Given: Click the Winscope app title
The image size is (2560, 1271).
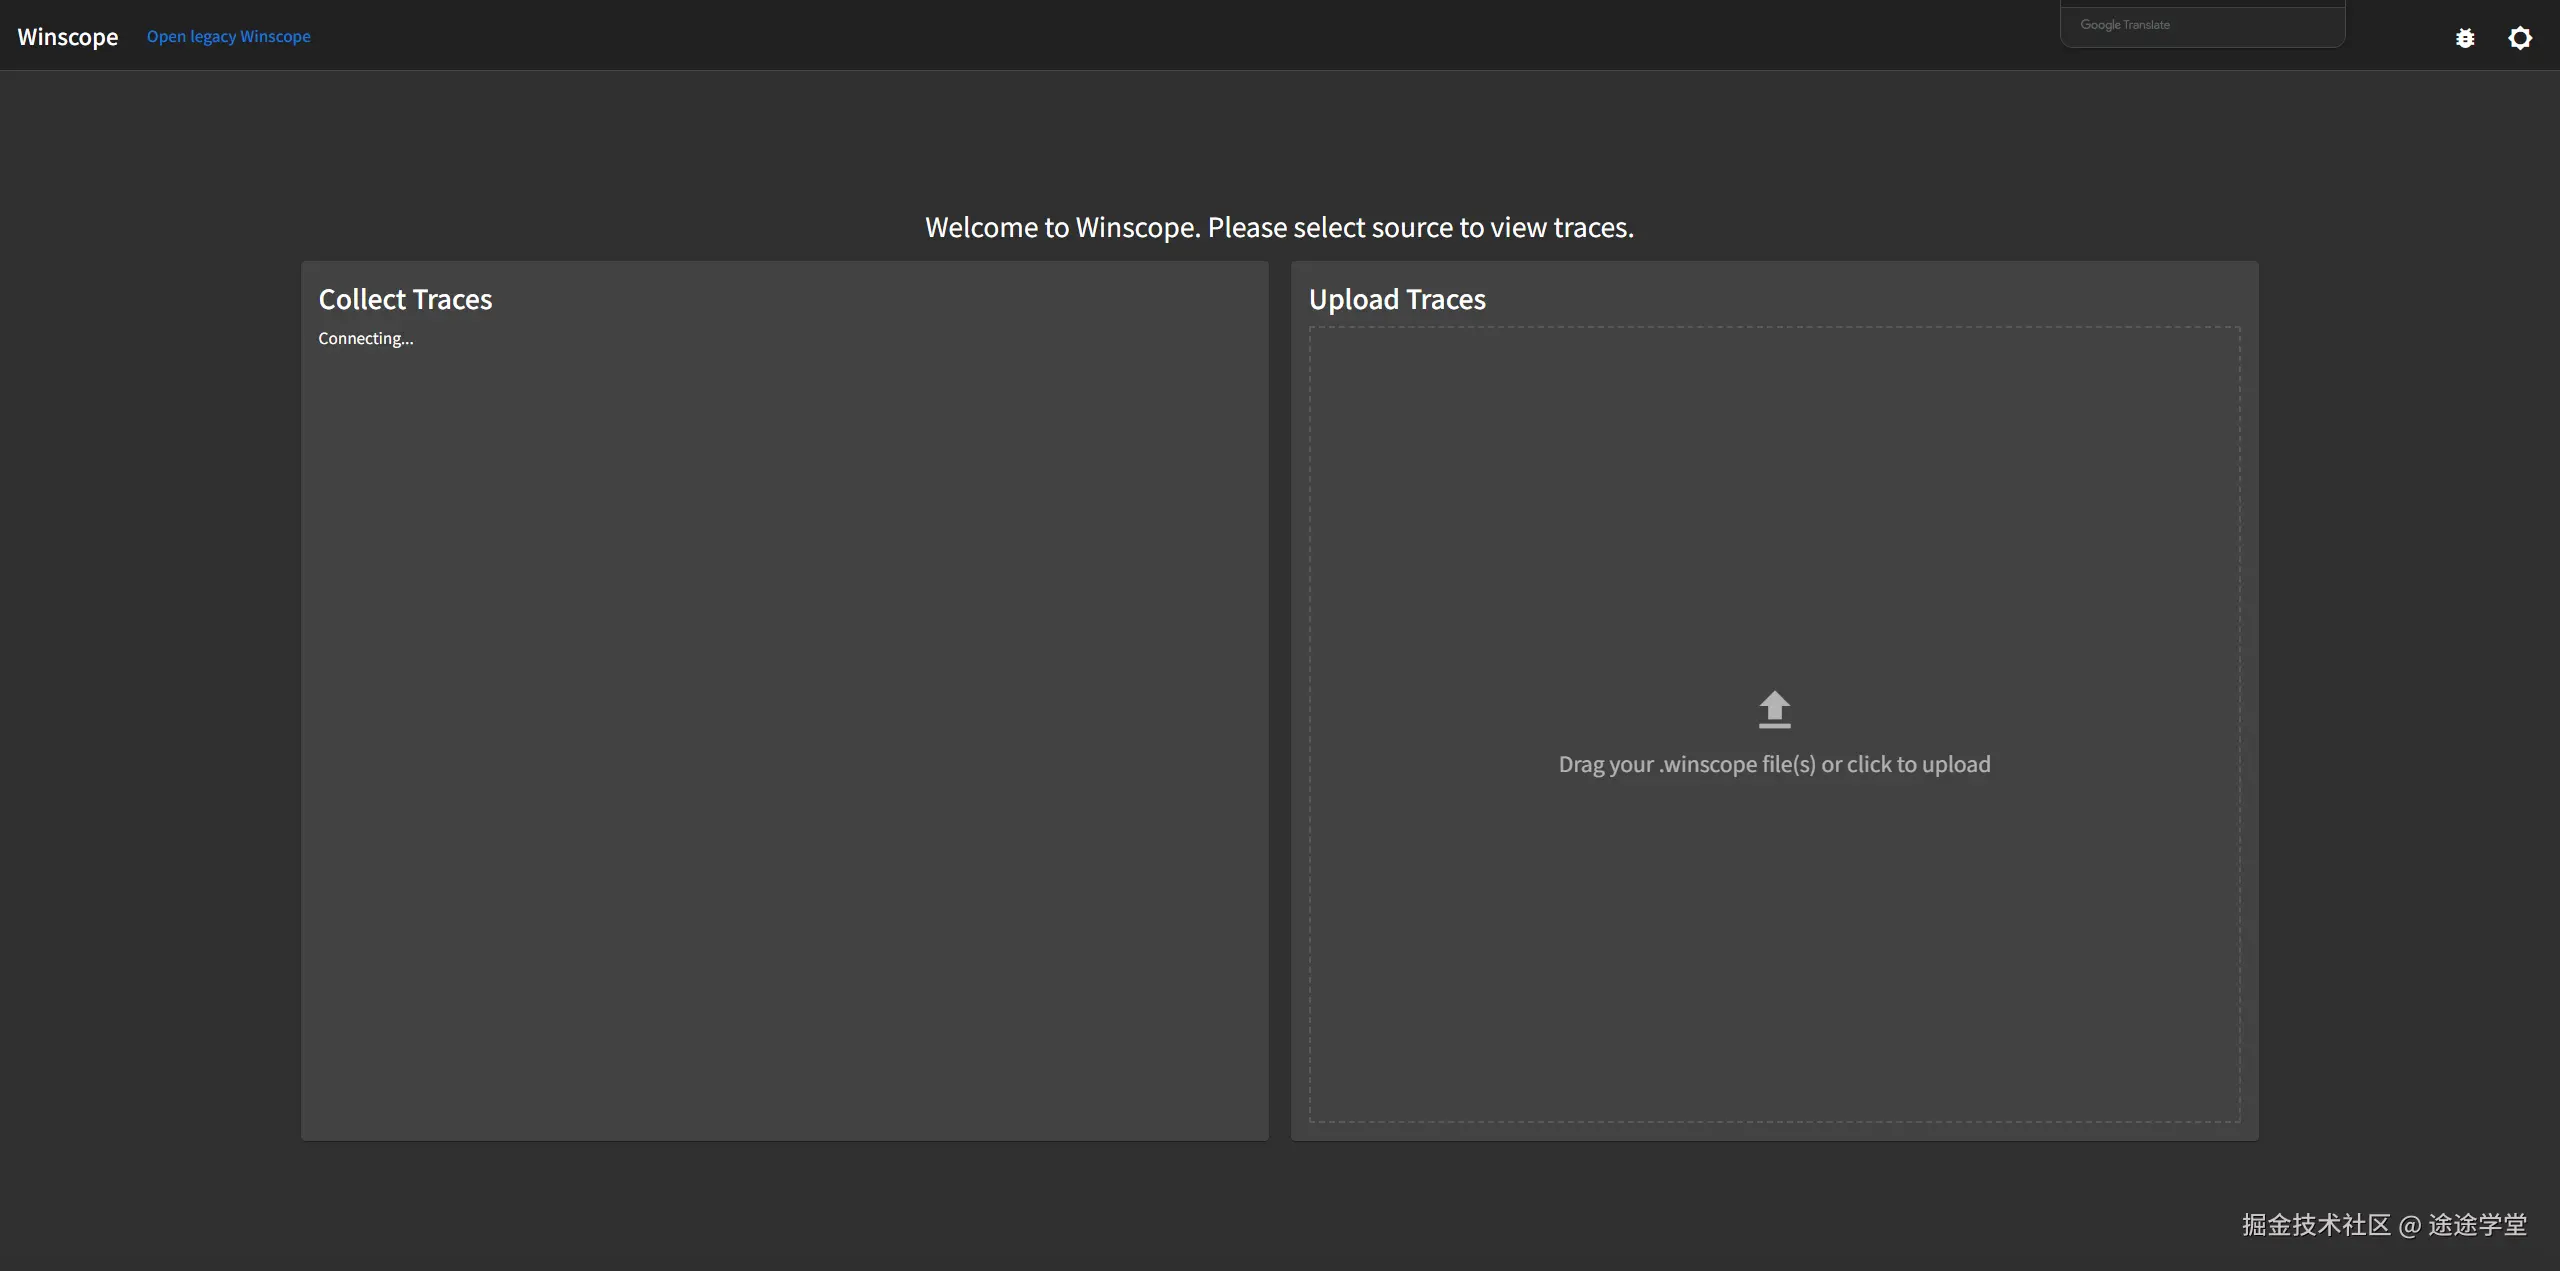Looking at the screenshot, I should (68, 37).
